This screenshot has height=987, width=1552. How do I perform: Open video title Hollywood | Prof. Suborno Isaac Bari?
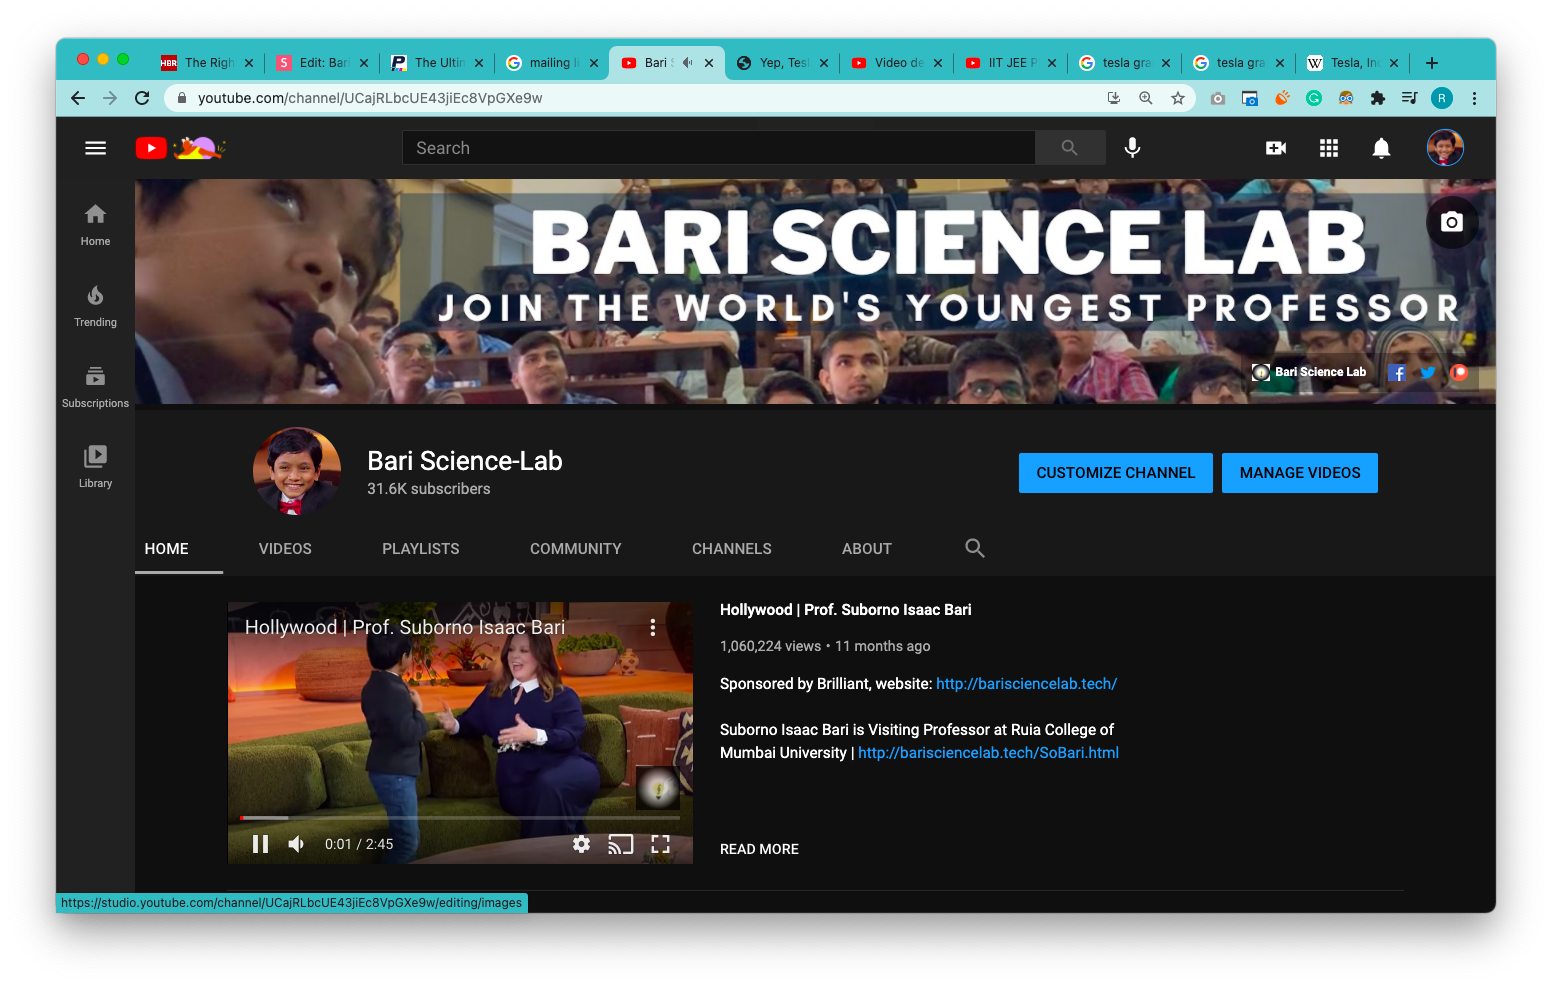click(846, 610)
